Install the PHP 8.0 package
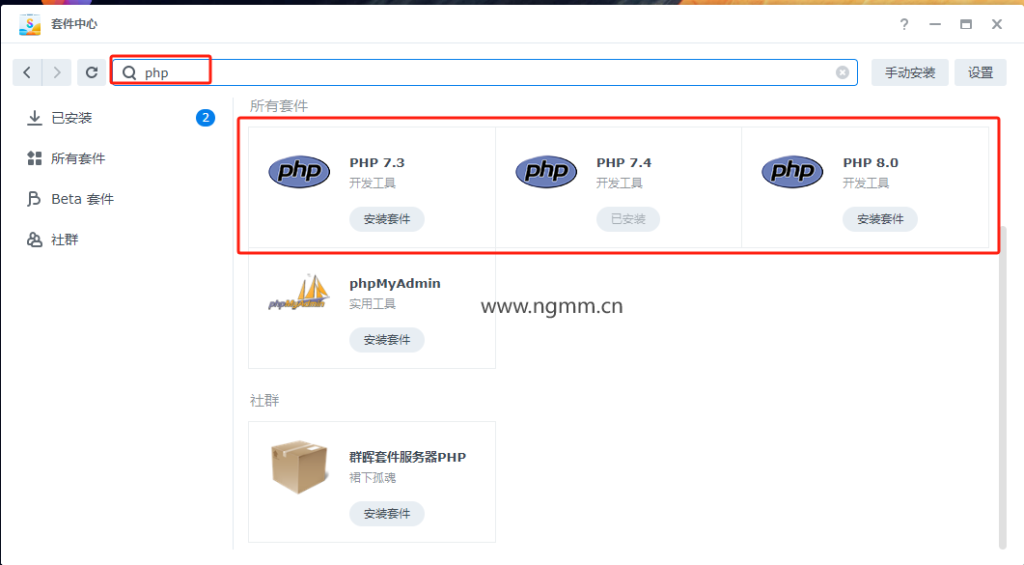This screenshot has height=565, width=1024. (880, 219)
